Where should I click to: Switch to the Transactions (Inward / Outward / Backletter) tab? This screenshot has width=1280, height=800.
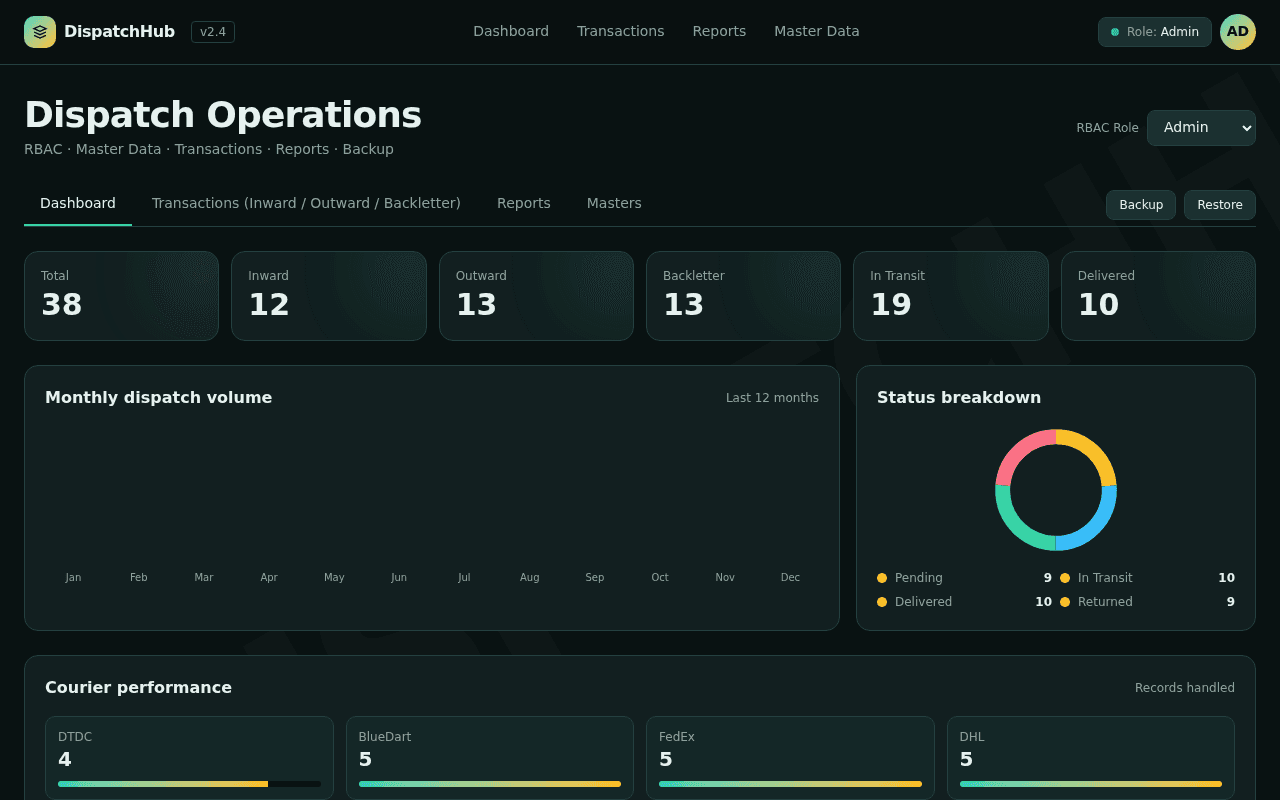click(306, 203)
